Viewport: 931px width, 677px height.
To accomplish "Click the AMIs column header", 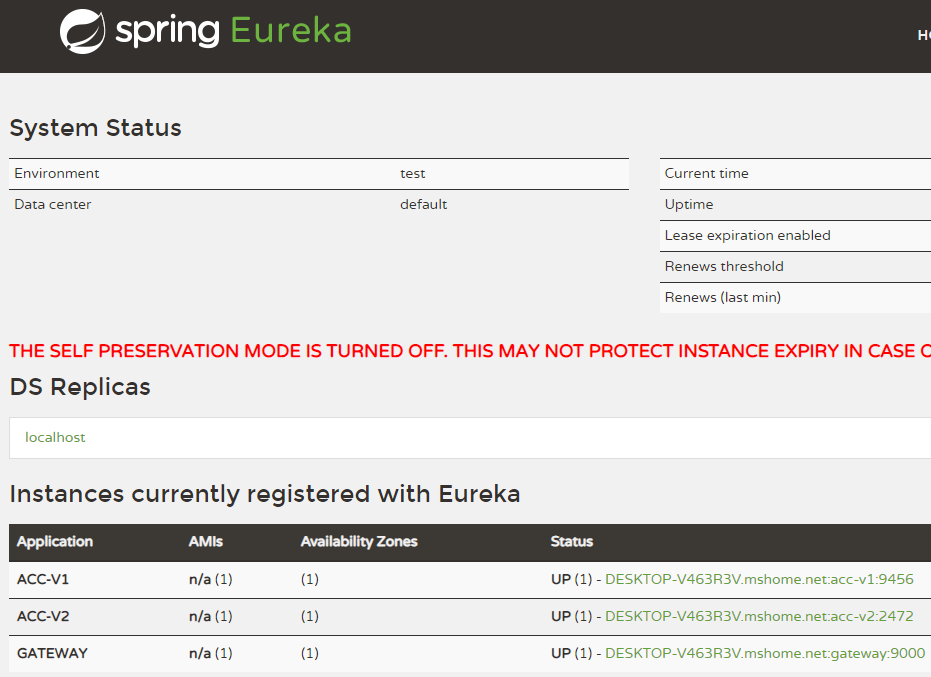I will click(205, 541).
